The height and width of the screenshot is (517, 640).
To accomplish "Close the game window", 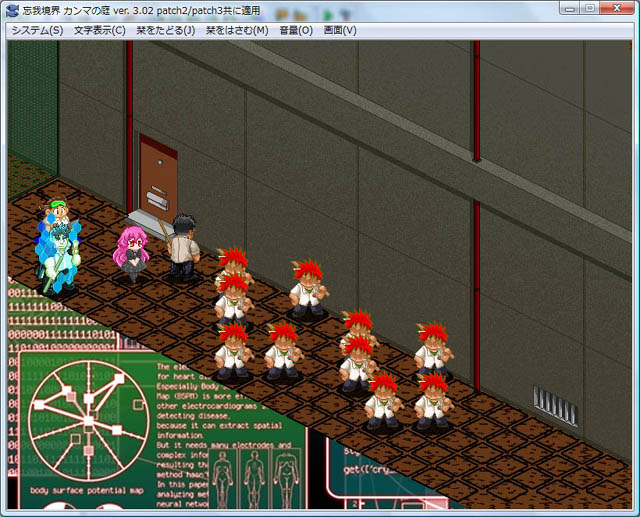I will (x=616, y=8).
